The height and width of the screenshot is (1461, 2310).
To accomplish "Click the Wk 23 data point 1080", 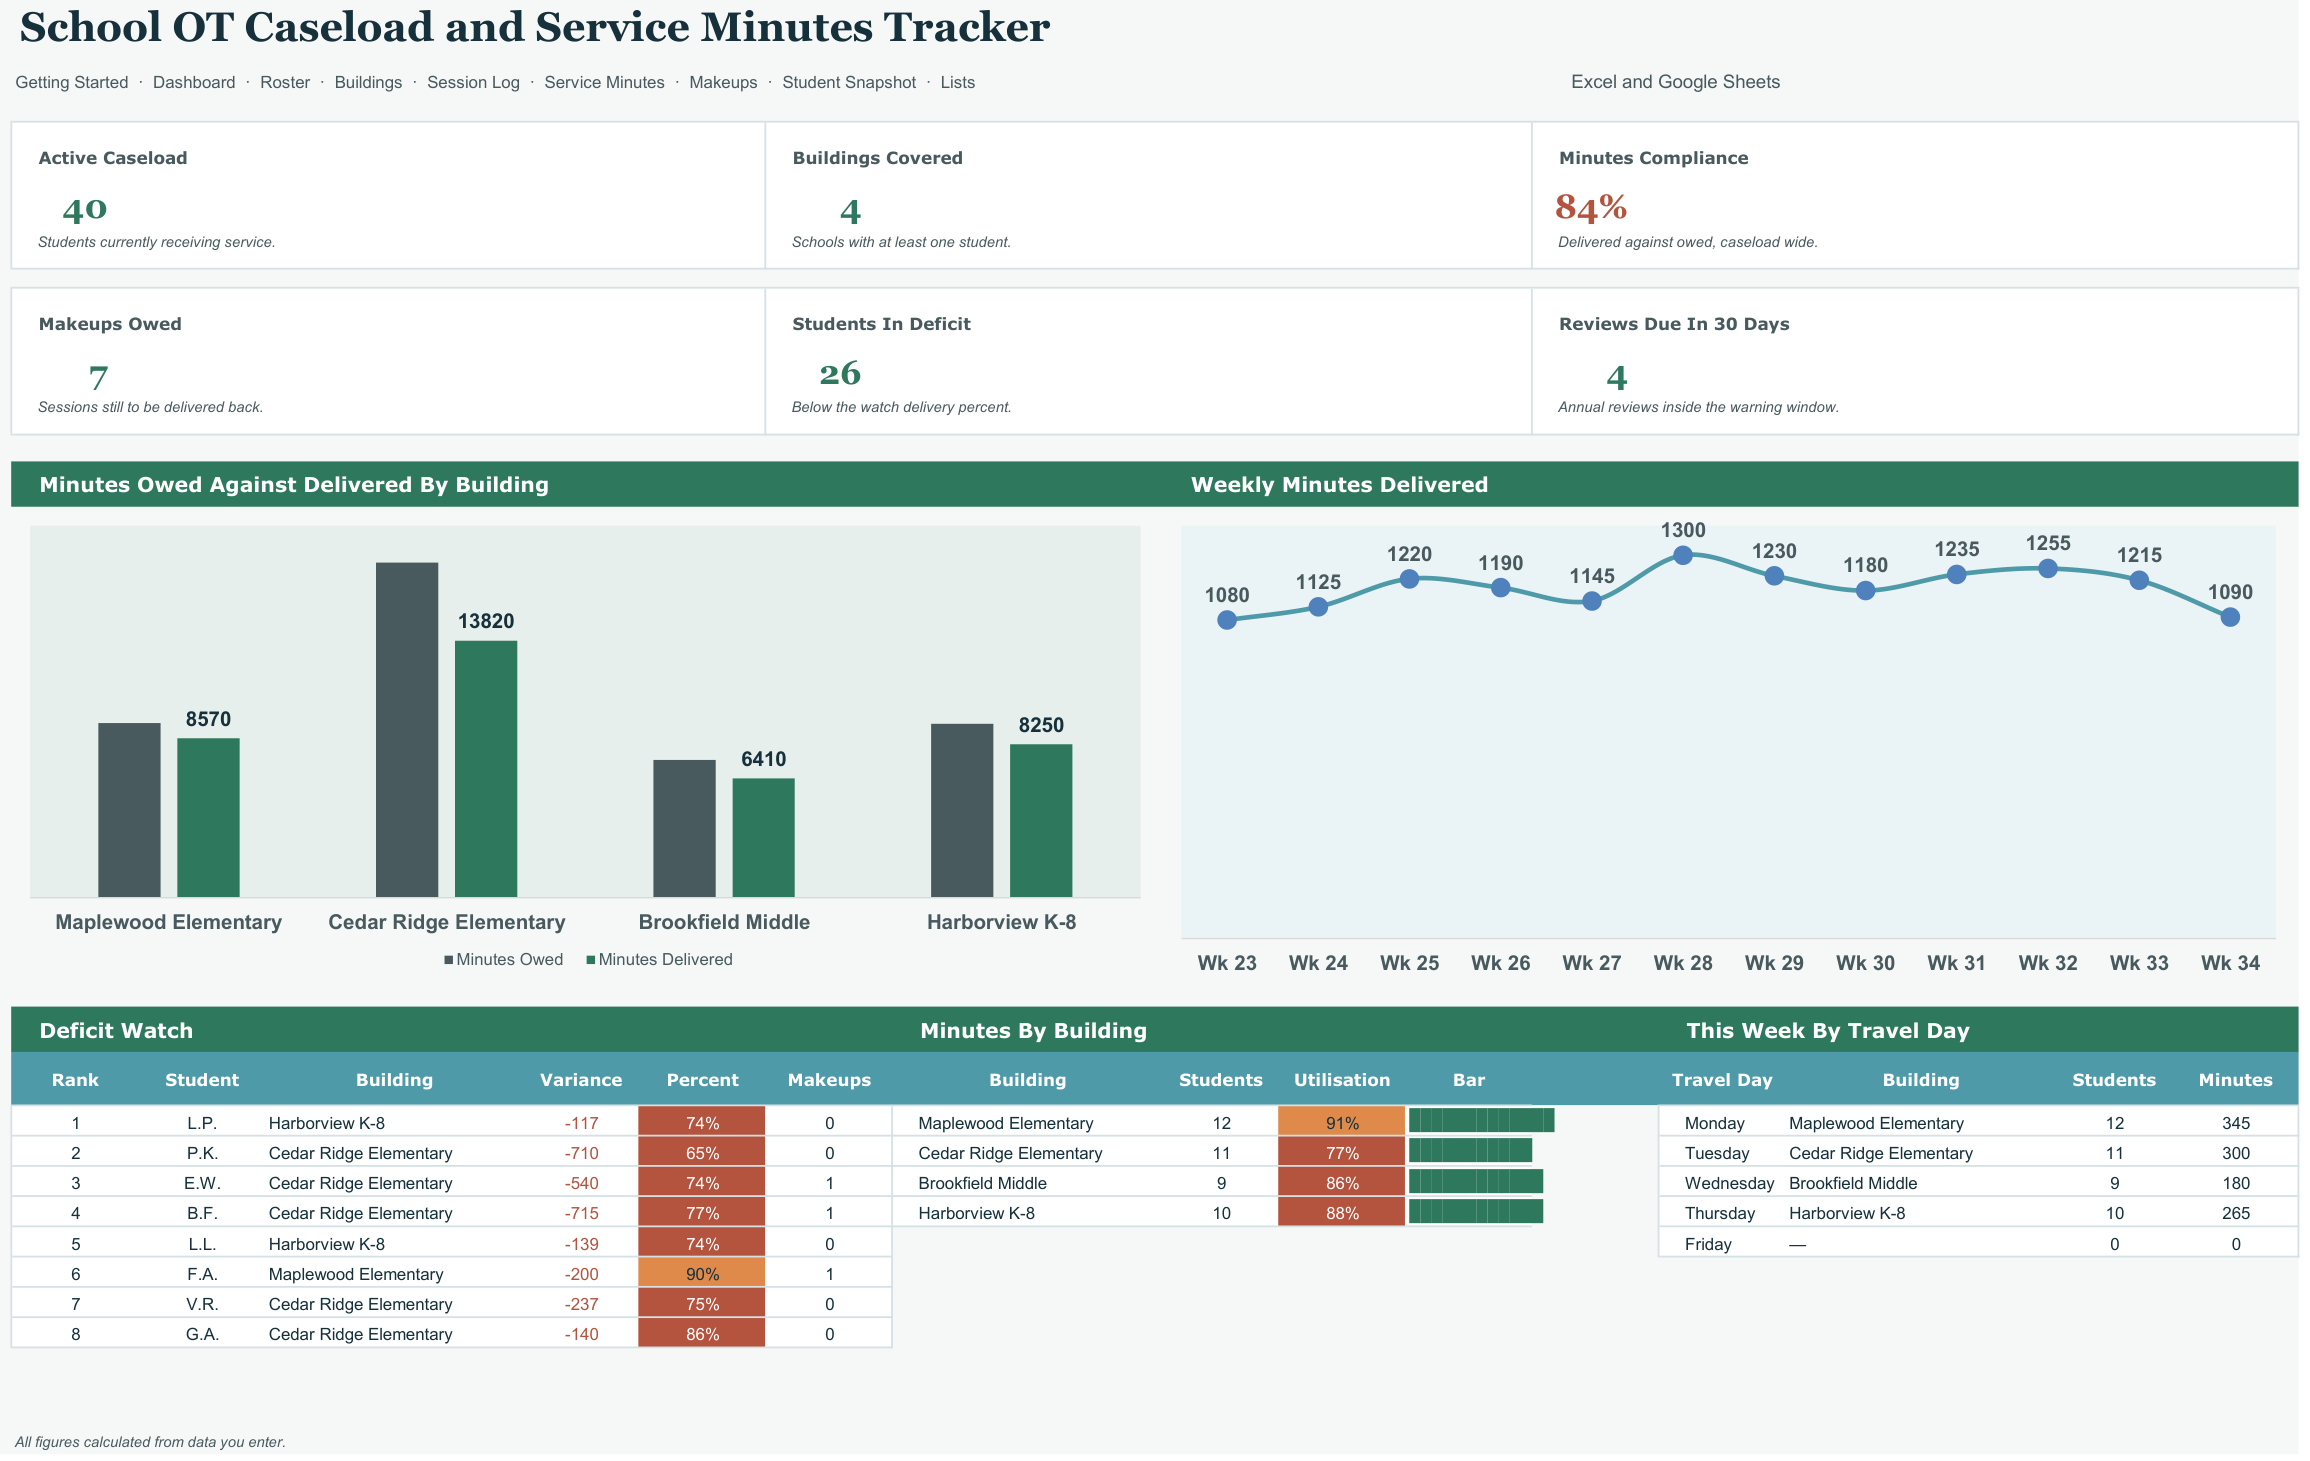I will tap(1227, 620).
